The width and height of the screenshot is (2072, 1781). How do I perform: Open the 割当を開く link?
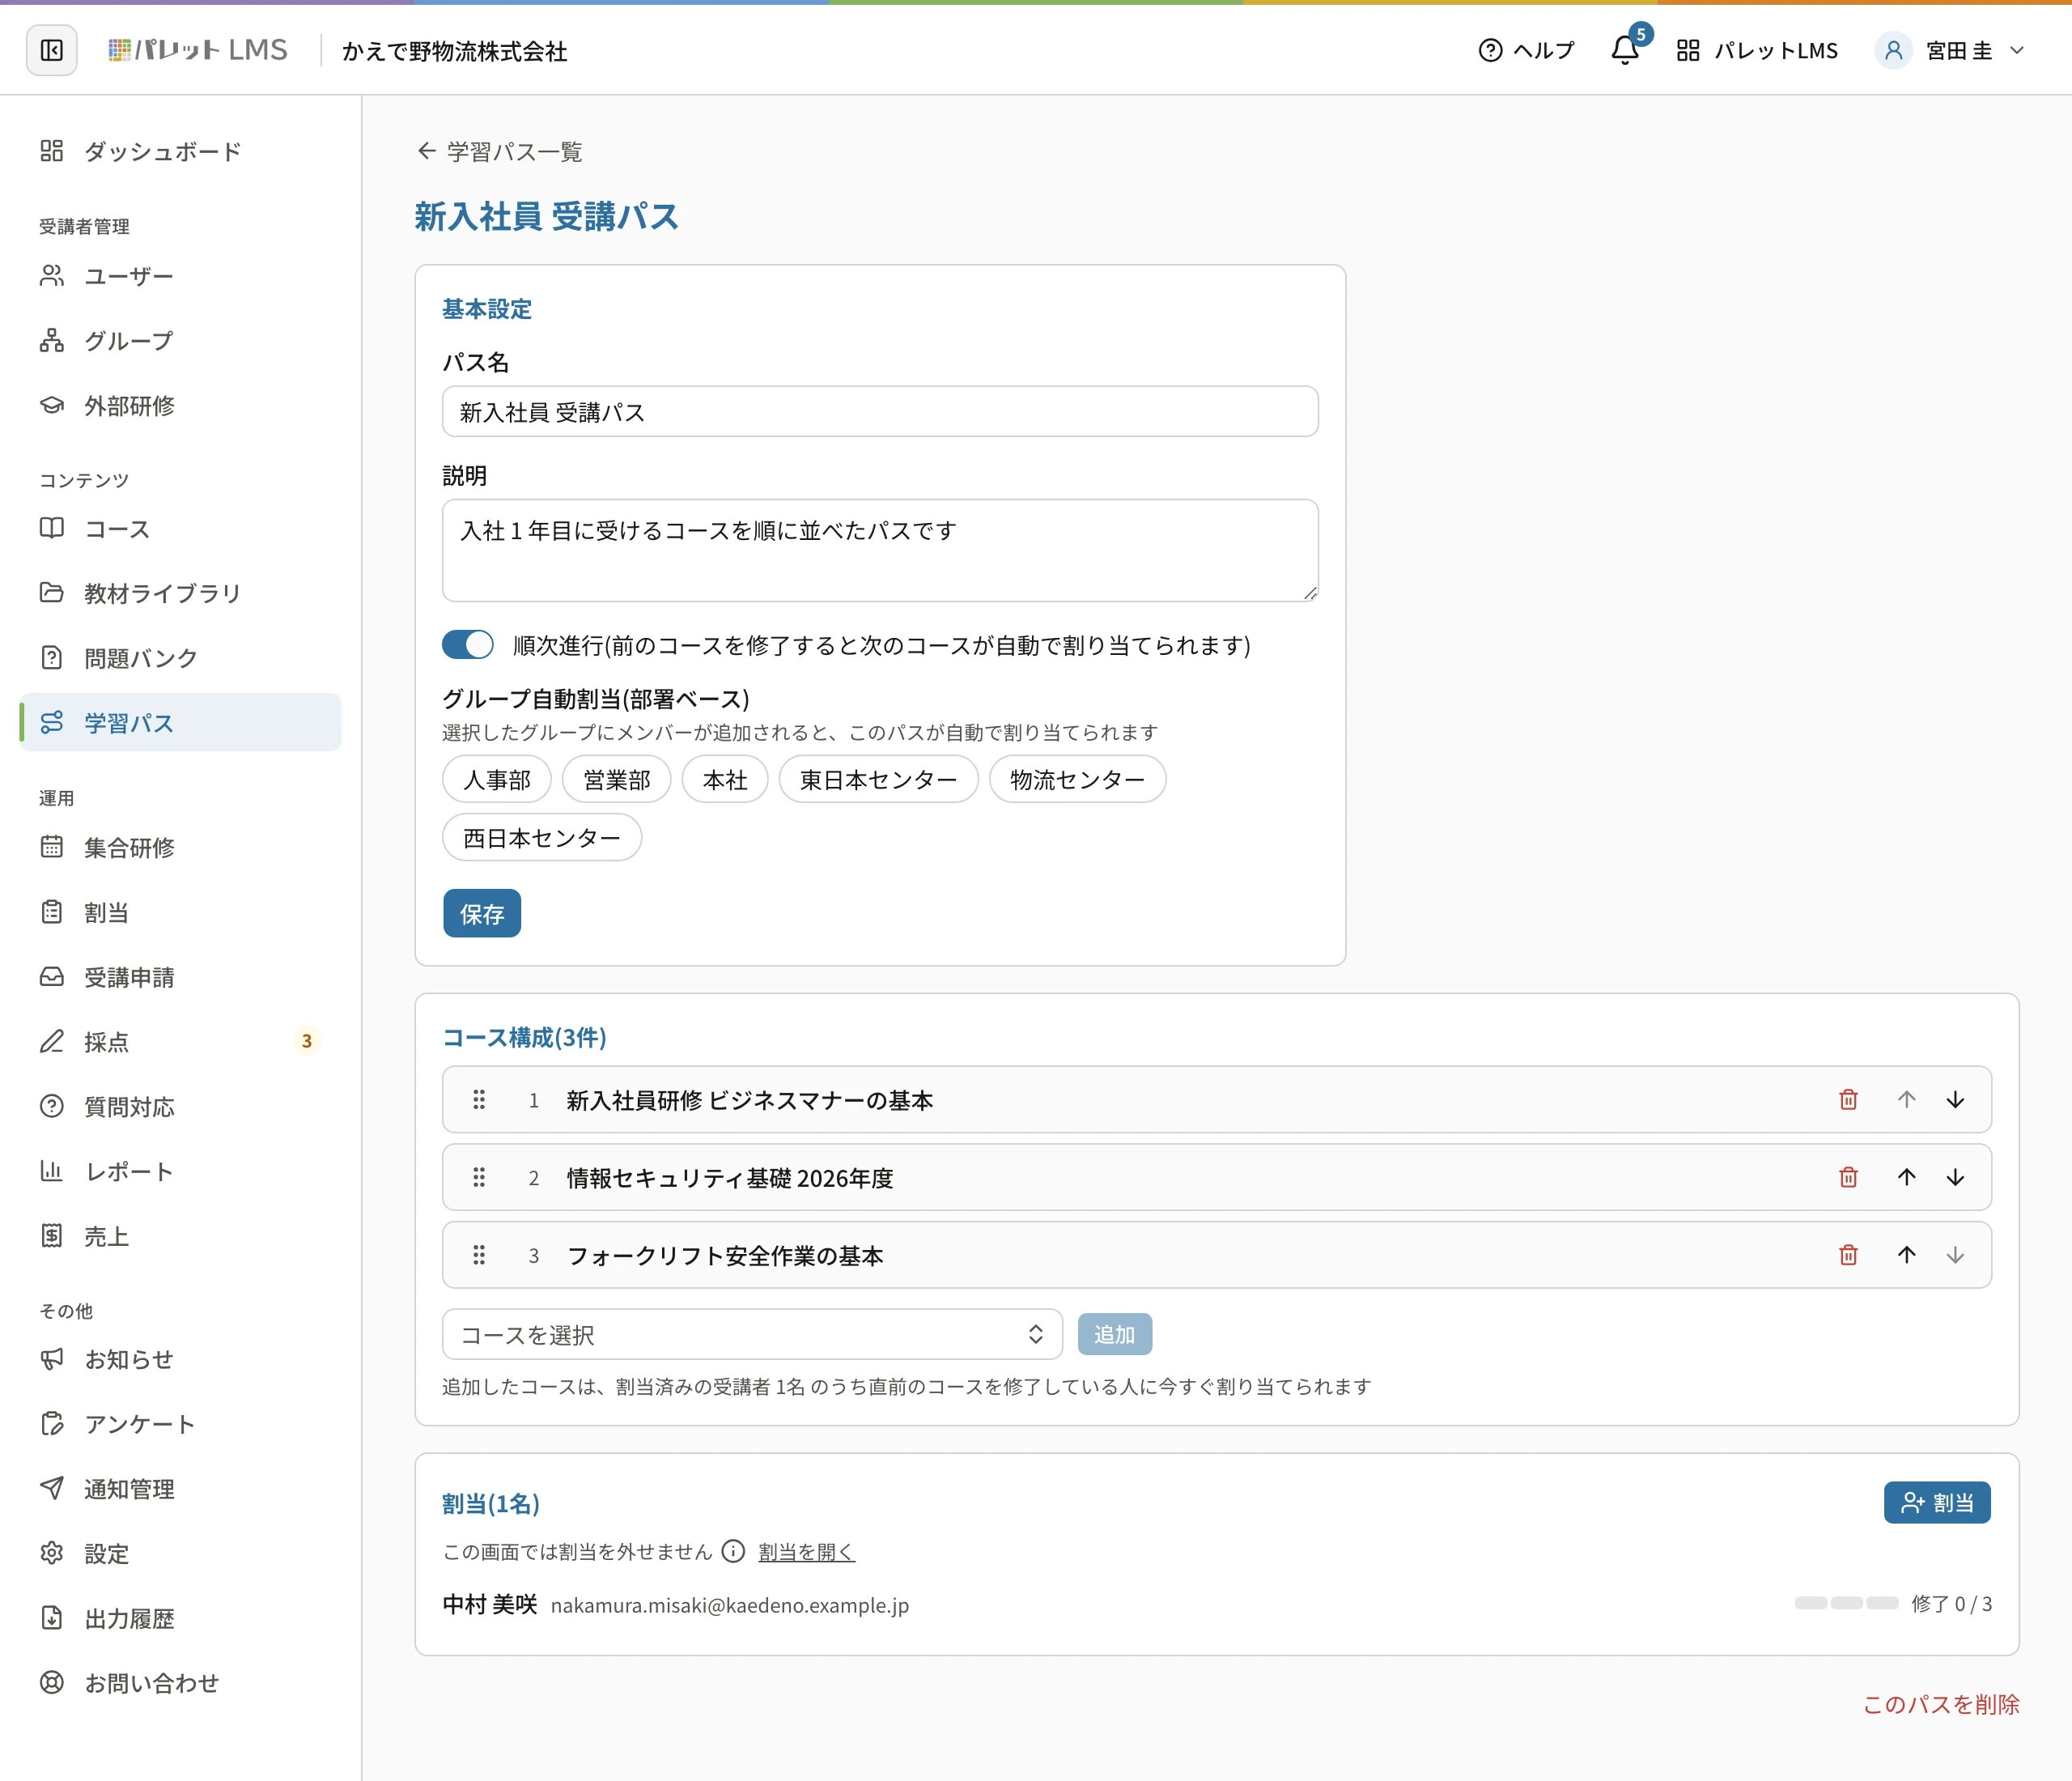(806, 1552)
